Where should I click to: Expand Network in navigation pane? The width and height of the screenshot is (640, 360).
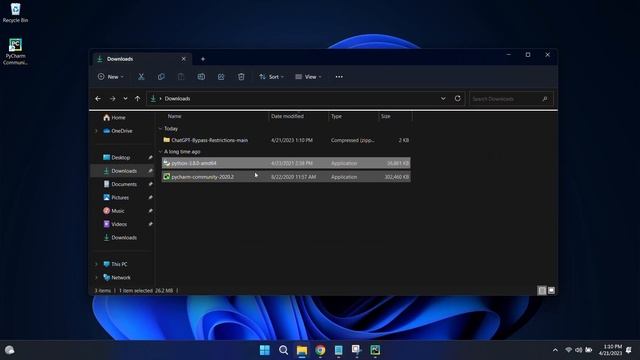[96, 278]
